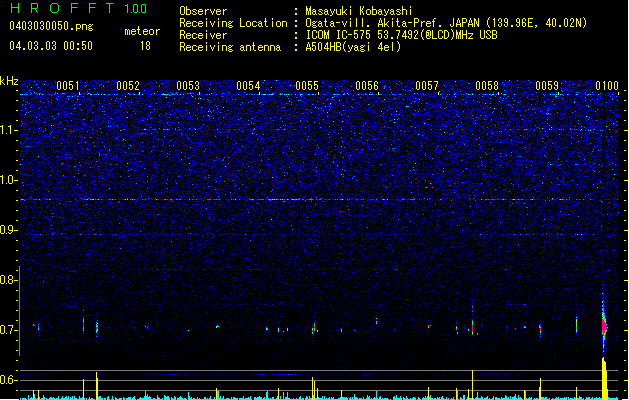Image resolution: width=629 pixels, height=400 pixels.
Task: Click the 0051 time marker
Action: 68,86
